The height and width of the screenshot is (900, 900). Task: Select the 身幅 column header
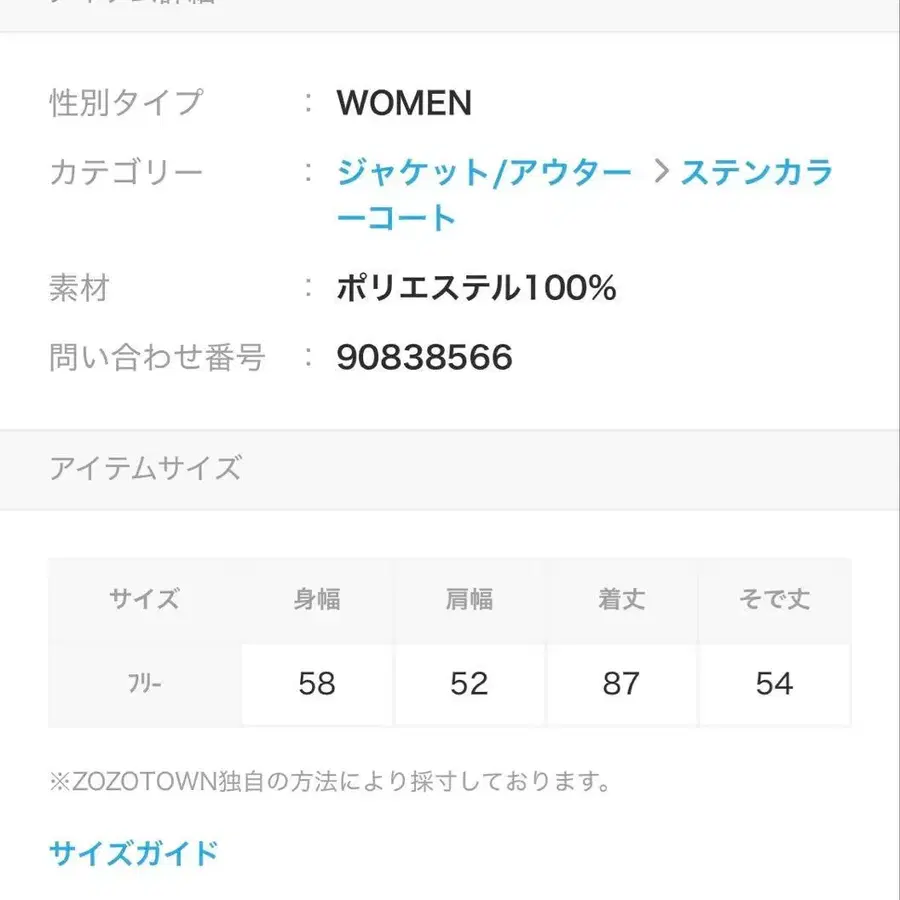click(x=318, y=599)
